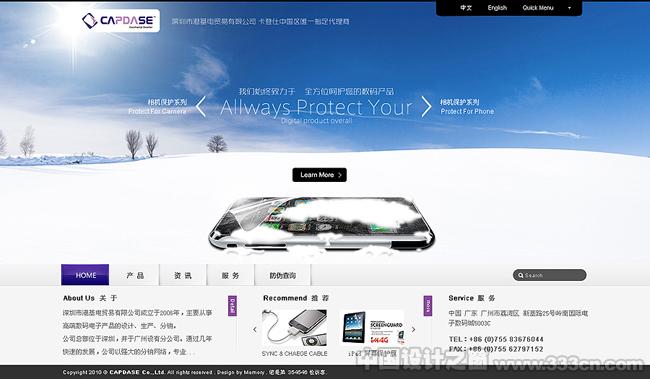
Task: Open the 防伪查询 navigation tab
Action: pos(283,275)
